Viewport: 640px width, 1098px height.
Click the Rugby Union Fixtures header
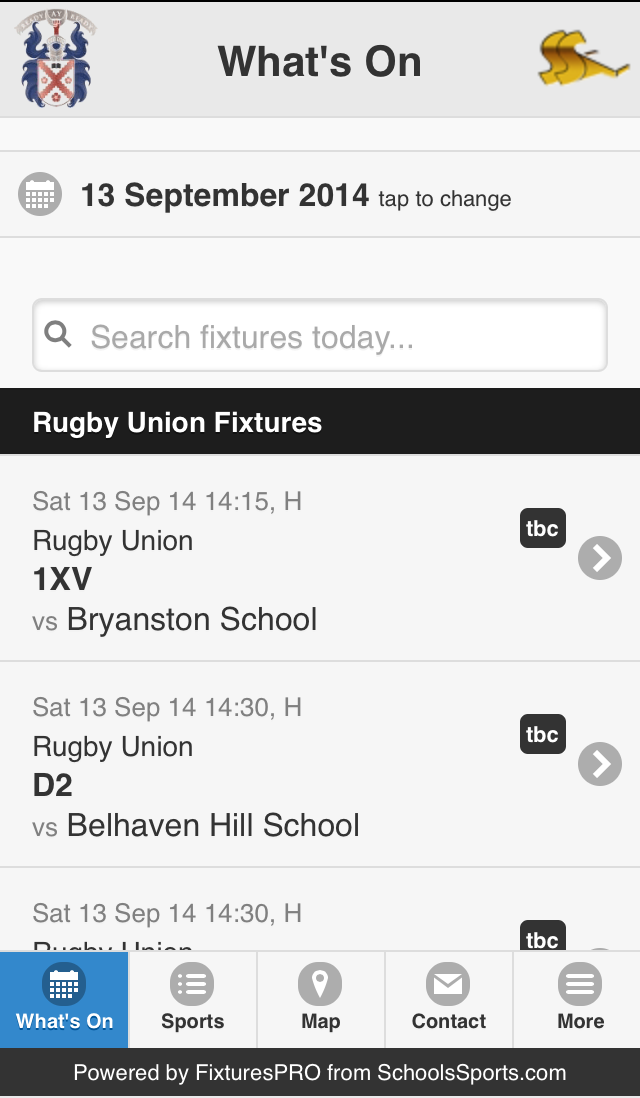(177, 422)
